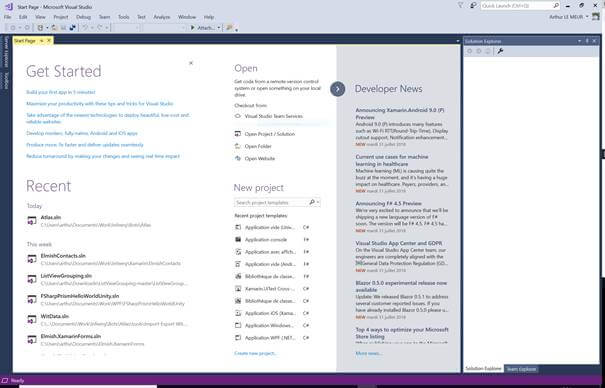
Task: Click the Visual Studio Team Services cloud icon
Action: (x=238, y=116)
